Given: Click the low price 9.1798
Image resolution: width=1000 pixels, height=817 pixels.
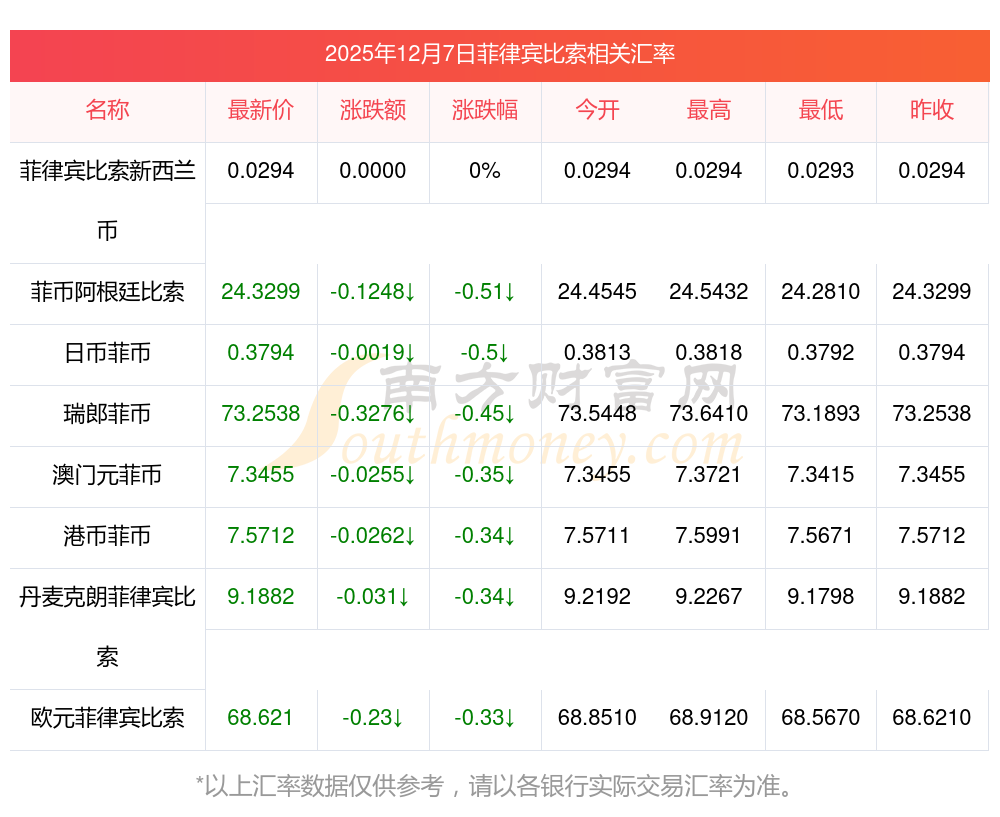Looking at the screenshot, I should (x=821, y=596).
